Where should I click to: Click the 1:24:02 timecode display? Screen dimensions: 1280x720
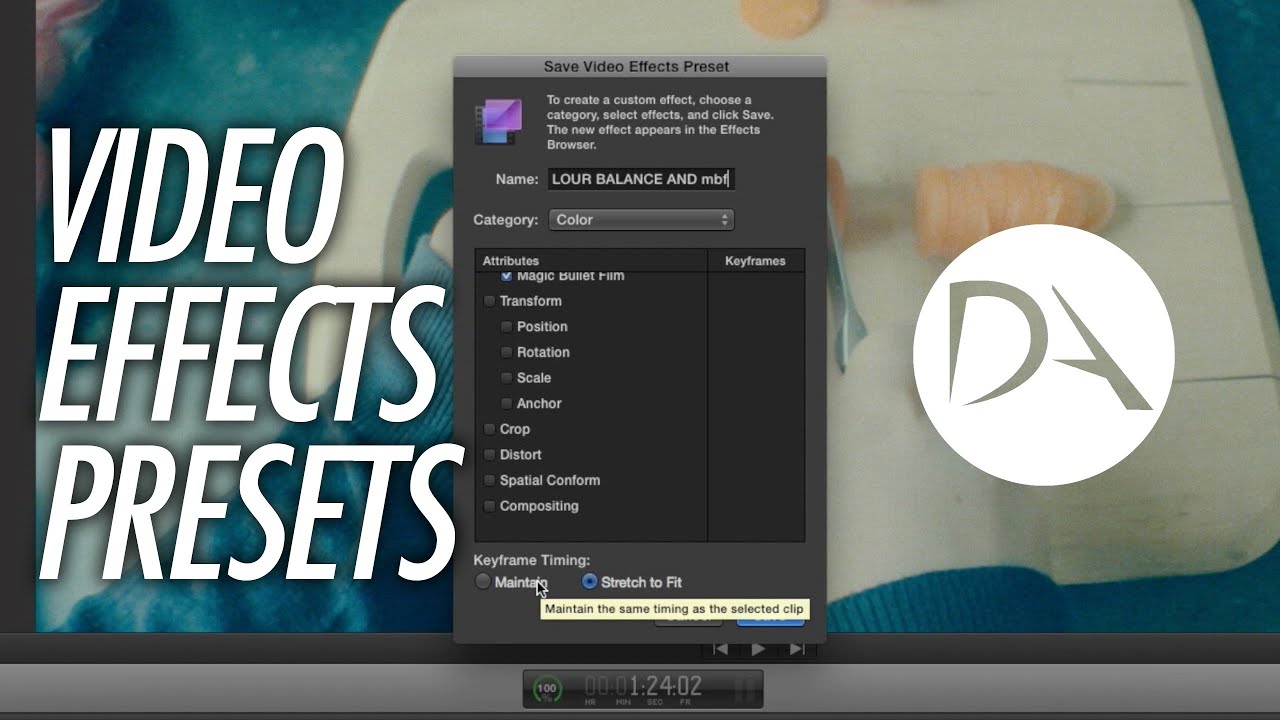pyautogui.click(x=644, y=687)
